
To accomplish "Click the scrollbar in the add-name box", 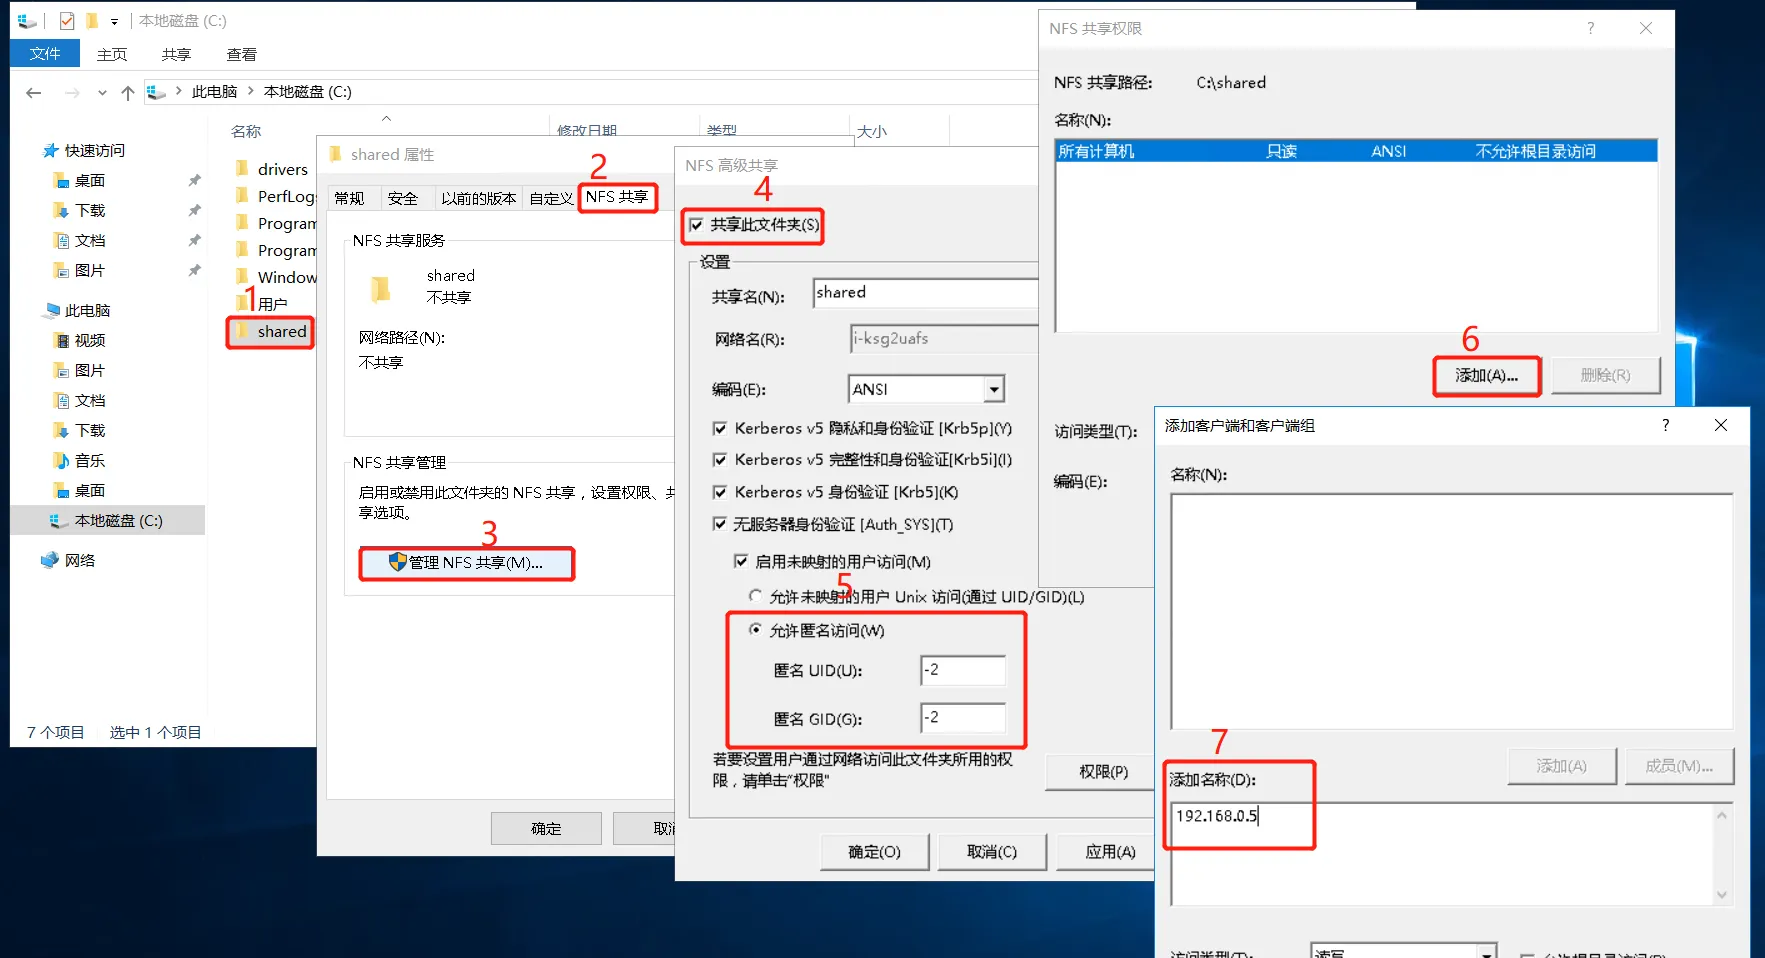I will pyautogui.click(x=1721, y=855).
